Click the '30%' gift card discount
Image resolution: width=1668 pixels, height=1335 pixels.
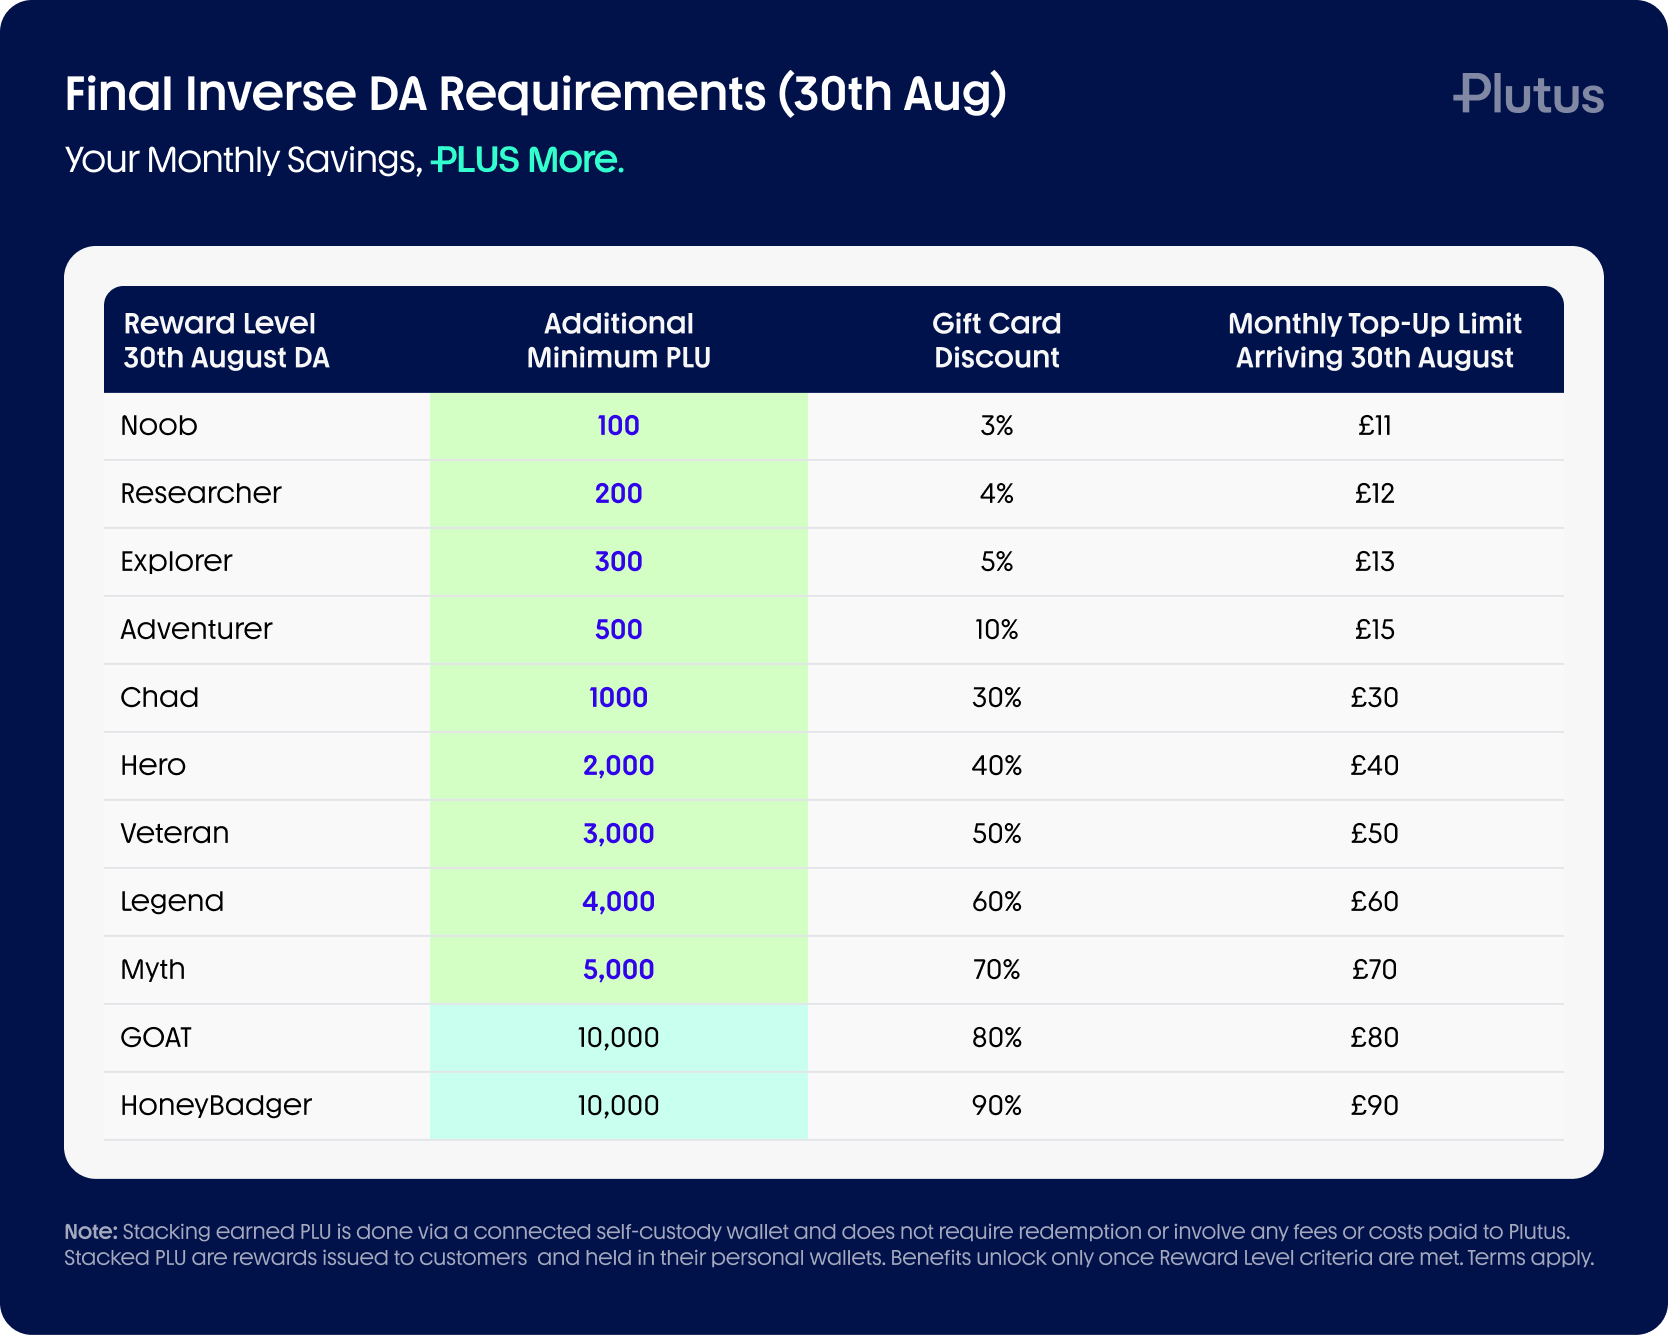click(996, 698)
